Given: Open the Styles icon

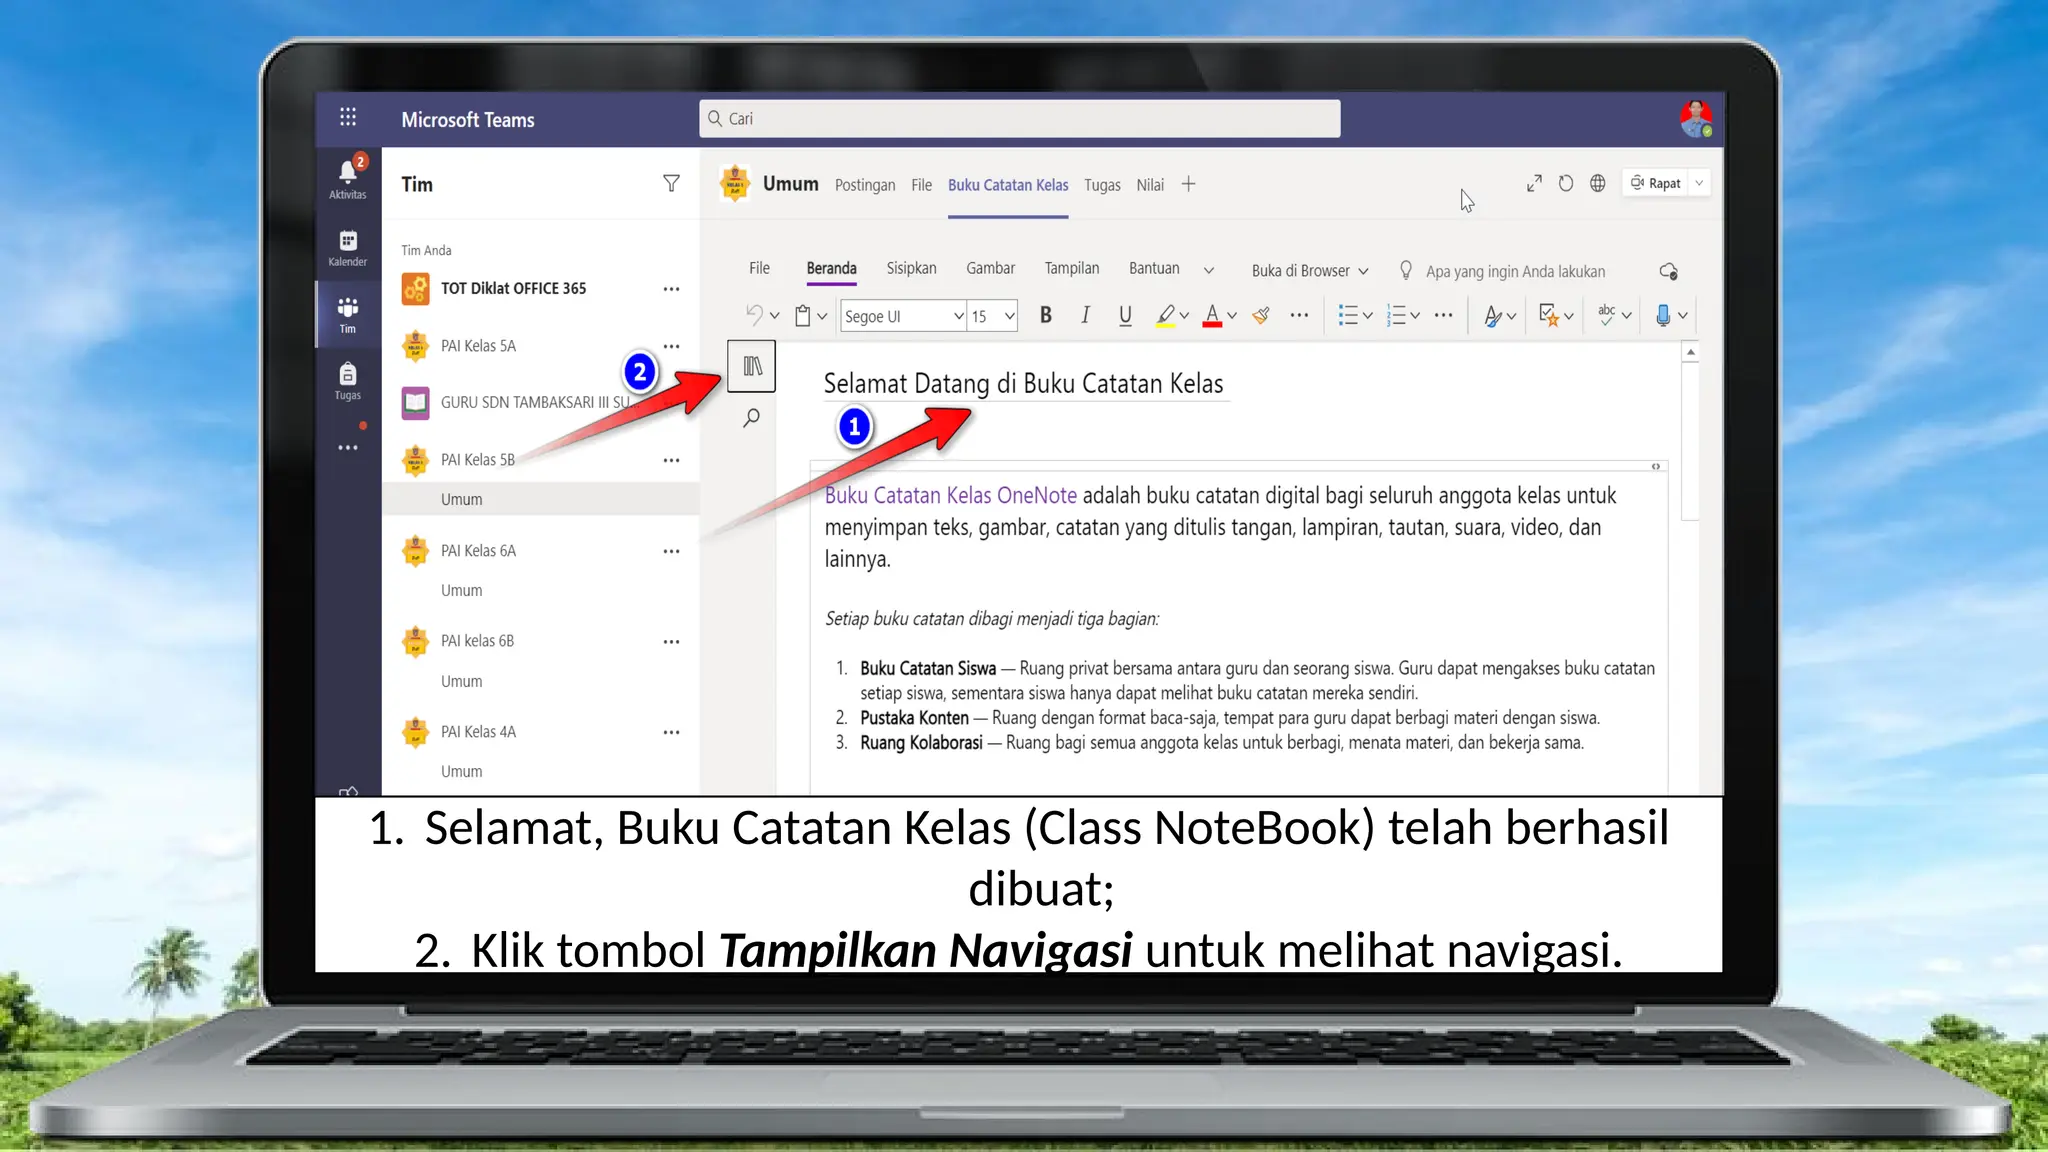Looking at the screenshot, I should pyautogui.click(x=1492, y=315).
